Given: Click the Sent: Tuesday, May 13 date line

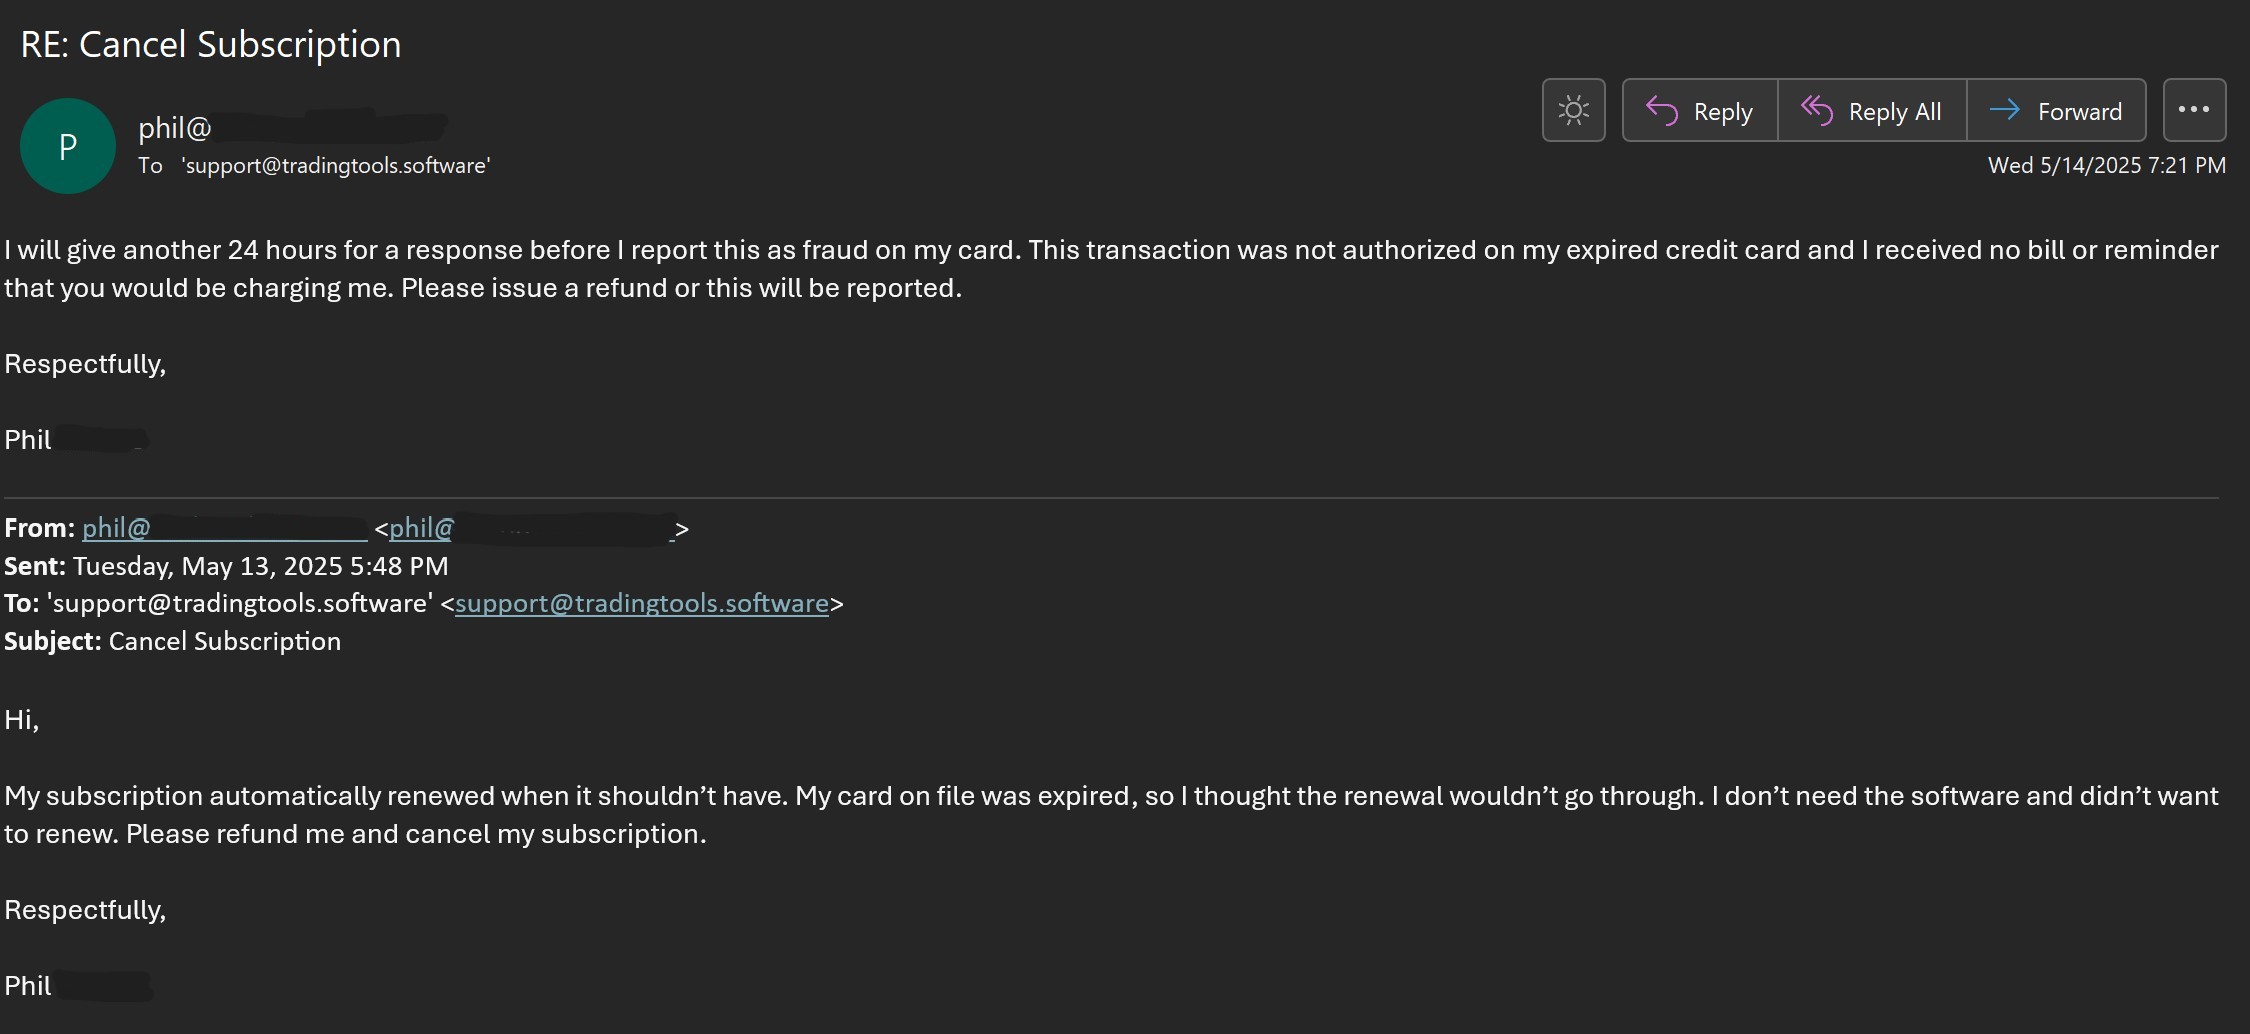Looking at the screenshot, I should click(226, 566).
